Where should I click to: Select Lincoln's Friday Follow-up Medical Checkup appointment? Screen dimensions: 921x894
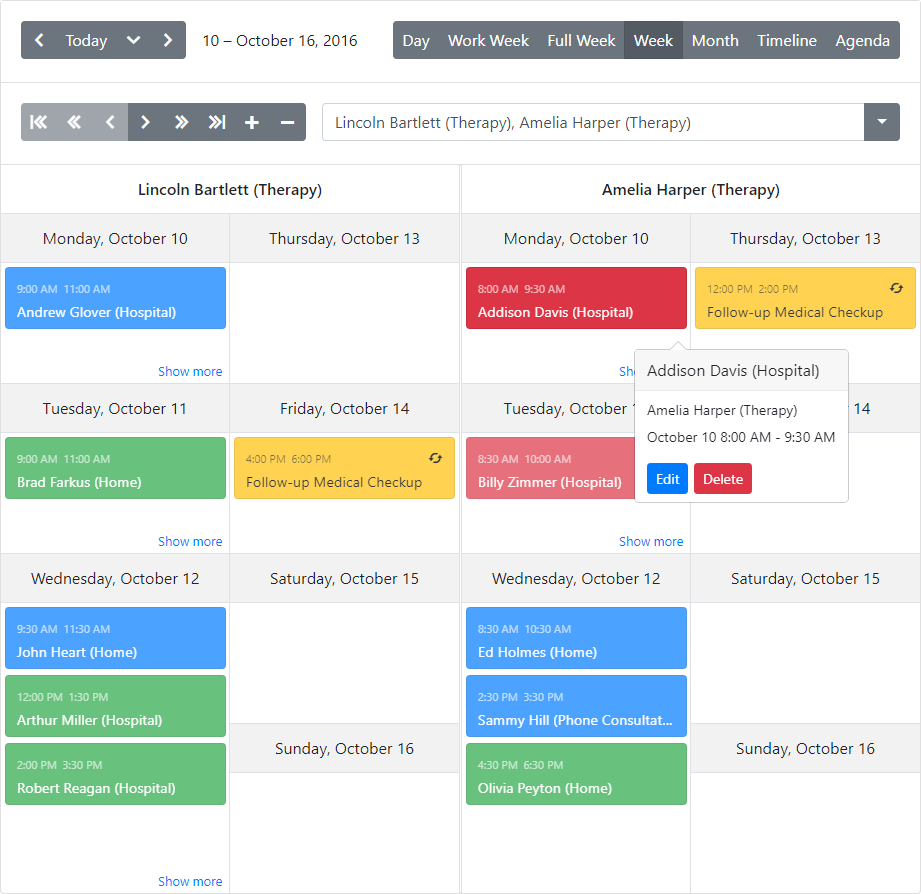(344, 469)
